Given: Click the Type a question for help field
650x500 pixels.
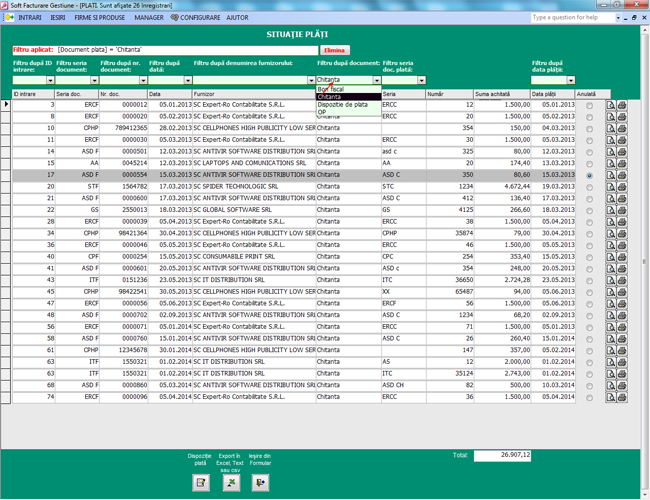Looking at the screenshot, I should point(572,17).
